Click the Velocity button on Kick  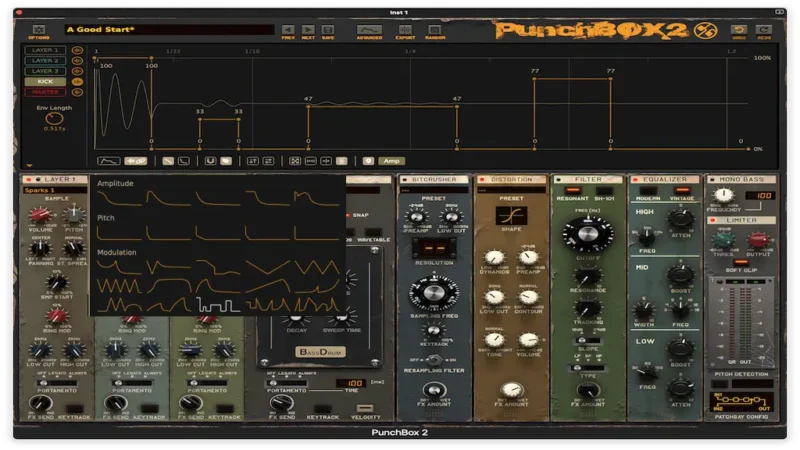point(365,408)
